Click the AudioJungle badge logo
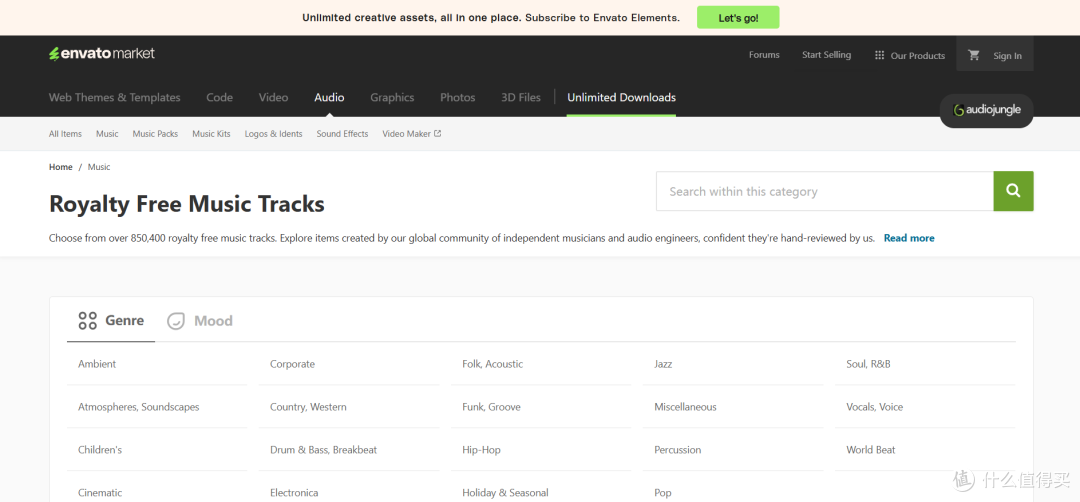 tap(987, 110)
